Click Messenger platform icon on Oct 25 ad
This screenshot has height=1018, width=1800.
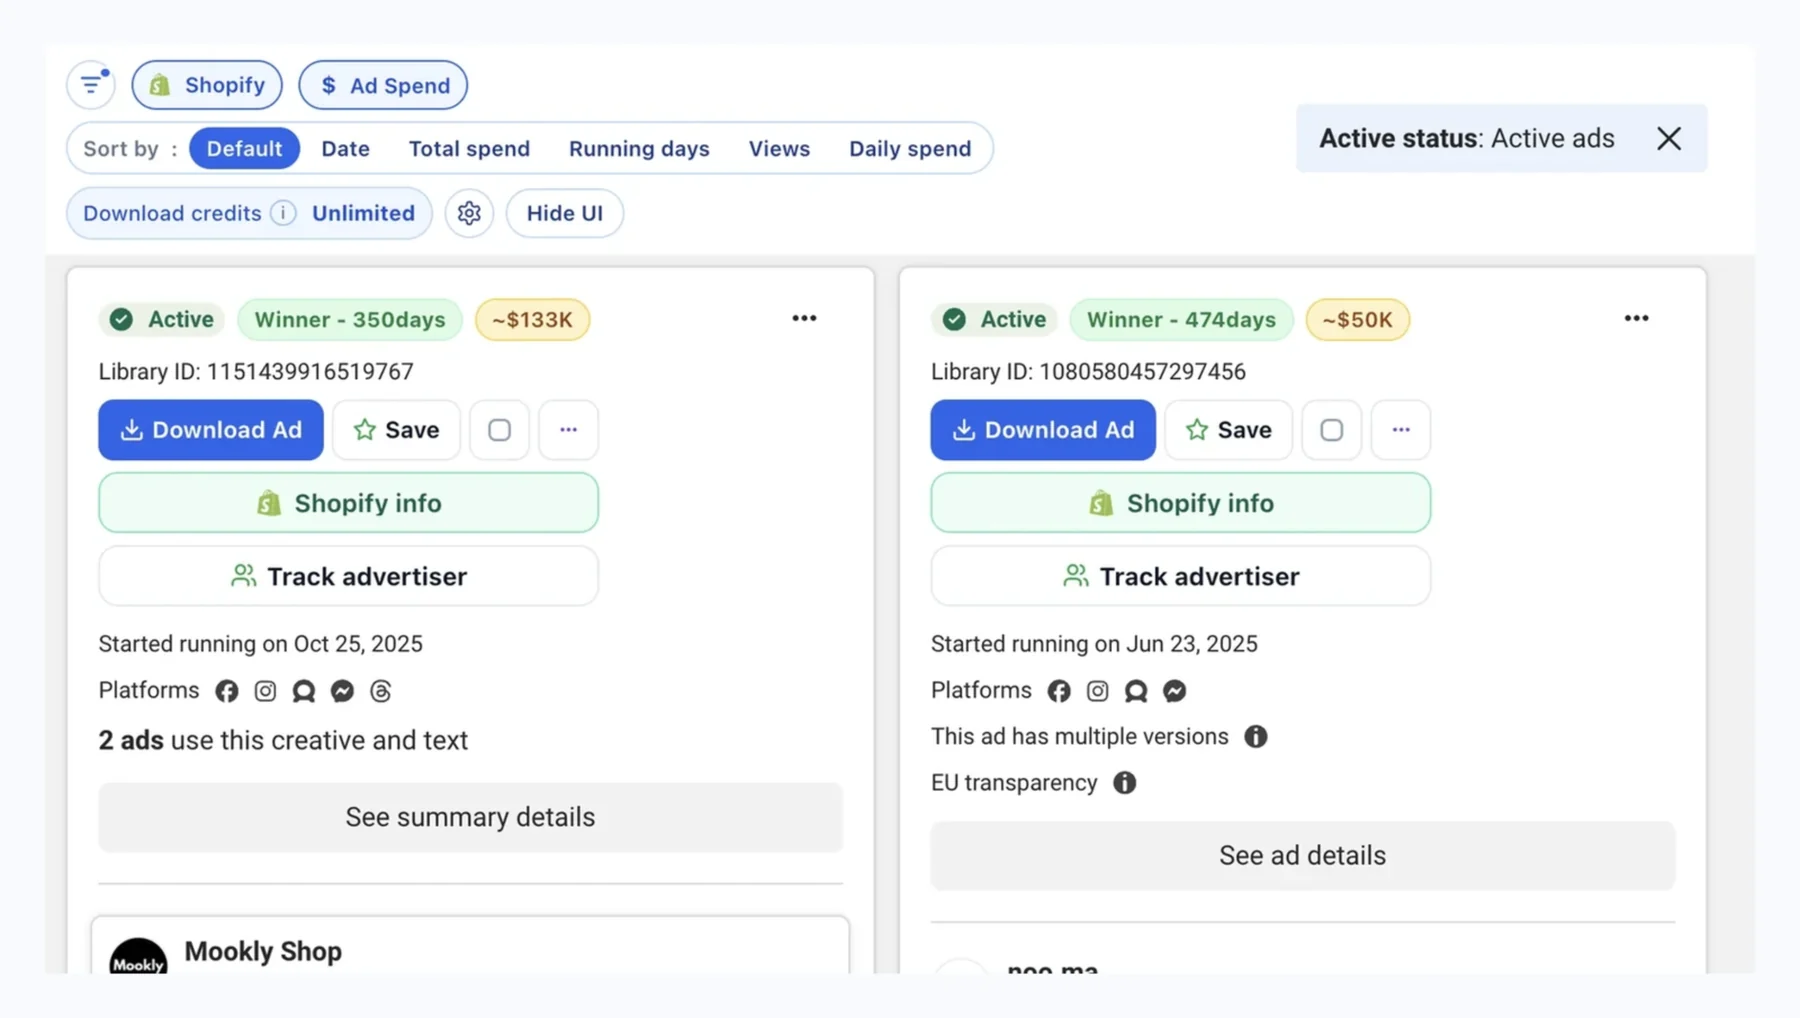(342, 691)
